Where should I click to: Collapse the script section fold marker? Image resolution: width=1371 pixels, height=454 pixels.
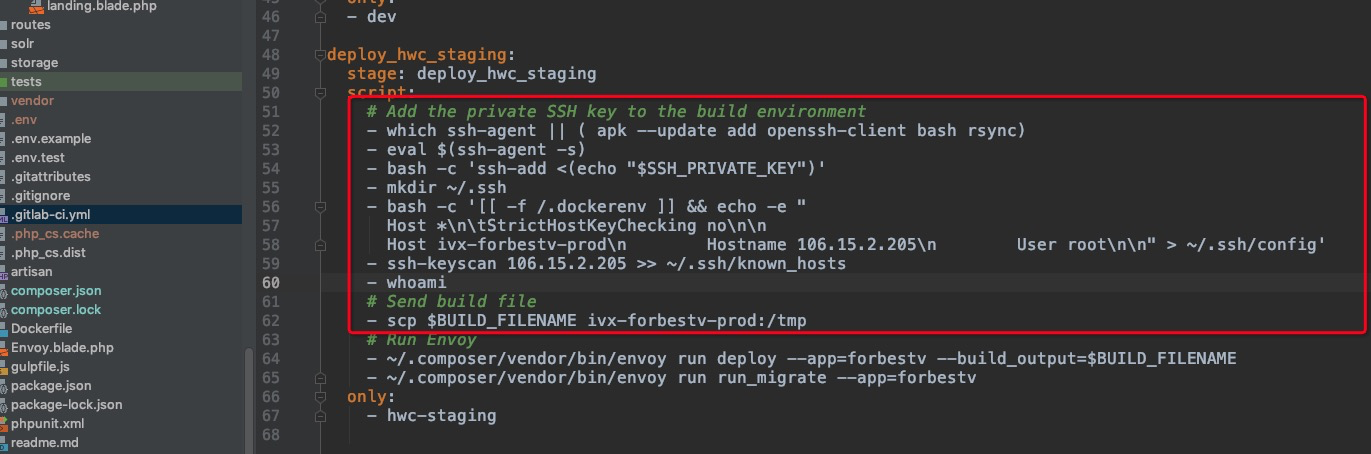click(320, 92)
